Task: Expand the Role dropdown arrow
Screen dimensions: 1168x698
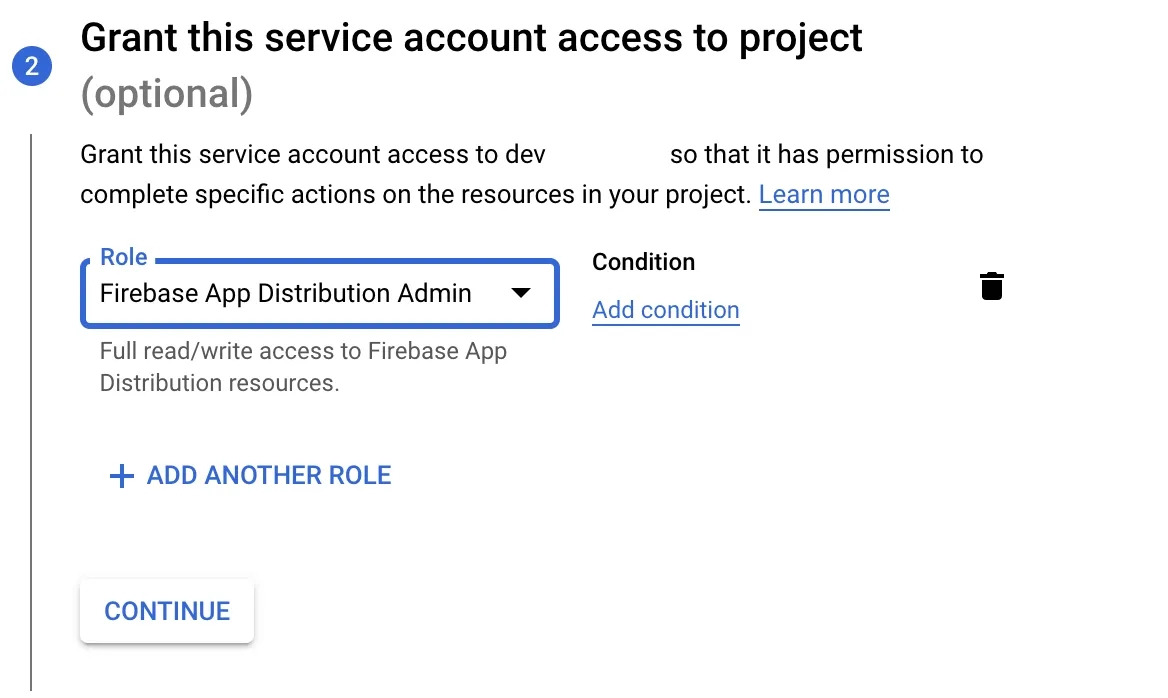Action: click(x=520, y=293)
